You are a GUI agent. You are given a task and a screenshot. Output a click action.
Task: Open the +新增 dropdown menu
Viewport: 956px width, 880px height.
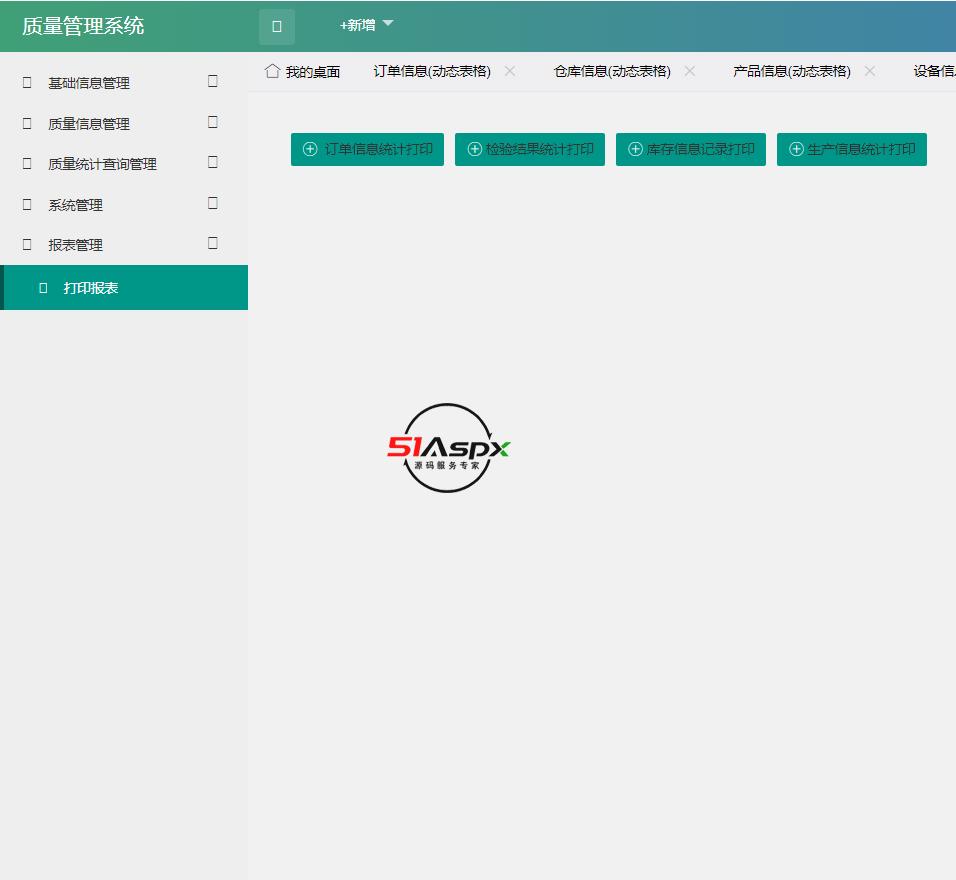coord(365,25)
